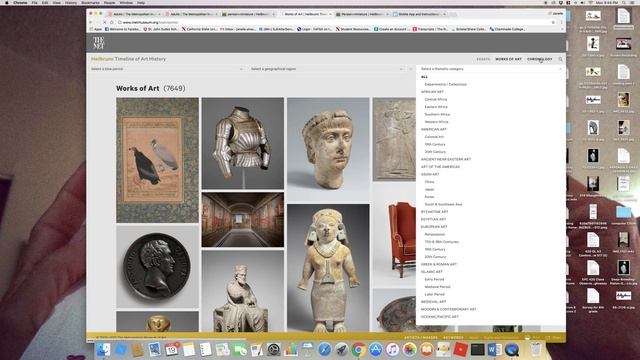Open the geographical region dropdown

[x=327, y=69]
